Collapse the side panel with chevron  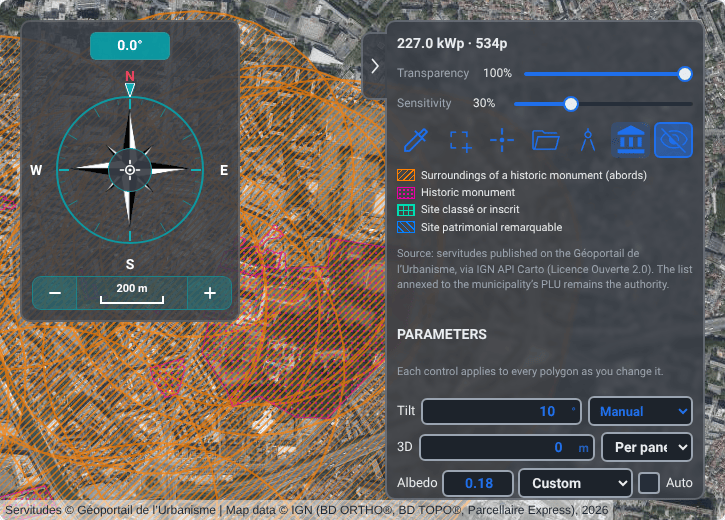coord(375,66)
